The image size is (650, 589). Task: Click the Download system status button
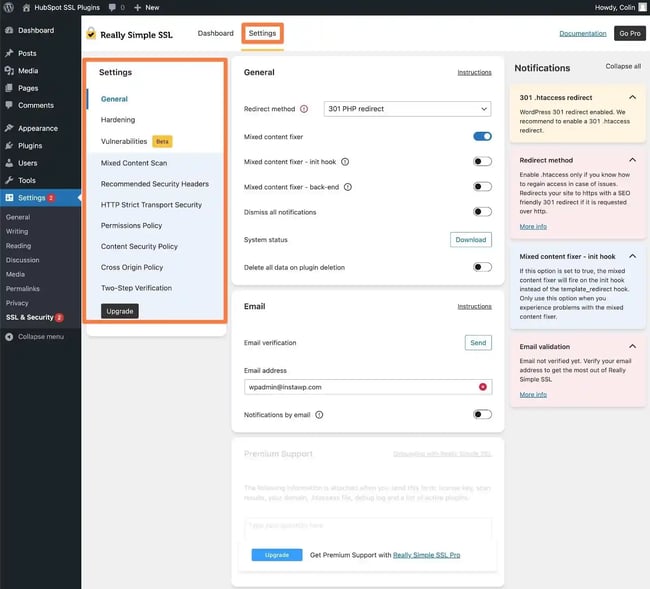[x=470, y=240]
